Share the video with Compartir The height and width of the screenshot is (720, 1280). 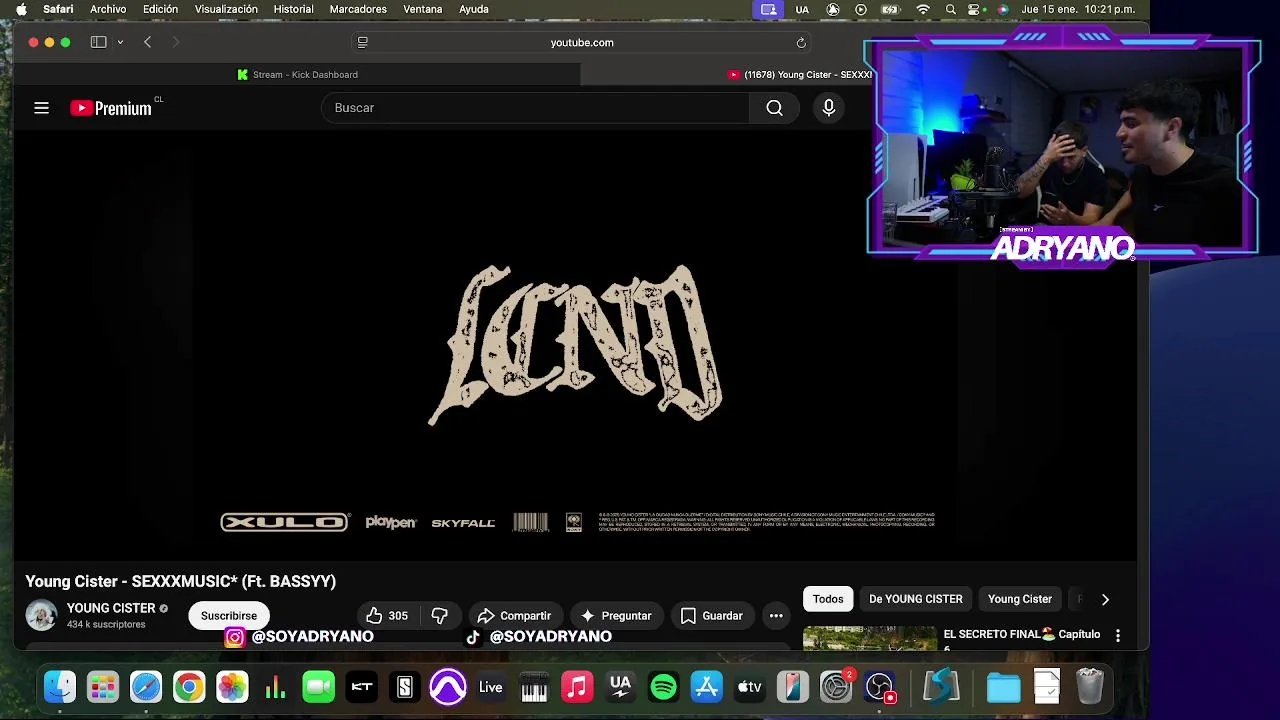514,616
